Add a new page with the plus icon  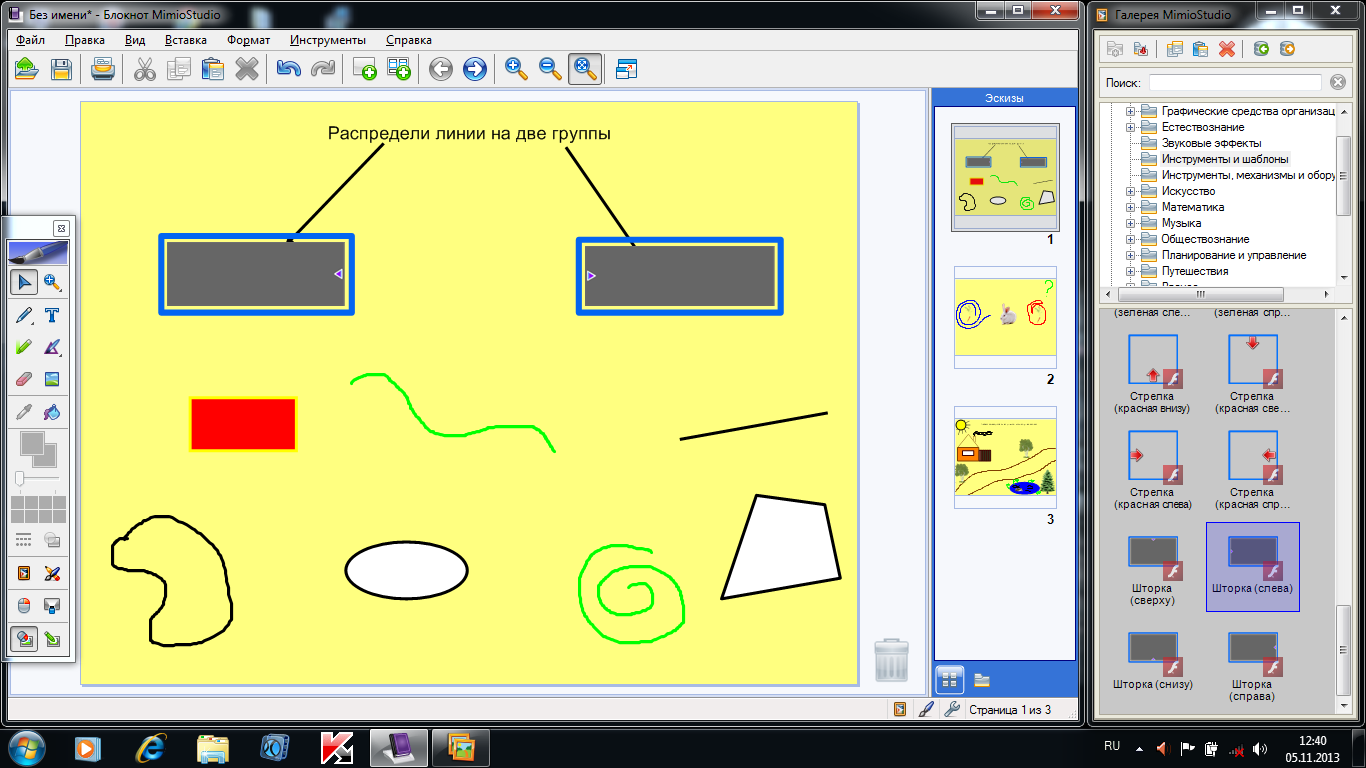(365, 69)
